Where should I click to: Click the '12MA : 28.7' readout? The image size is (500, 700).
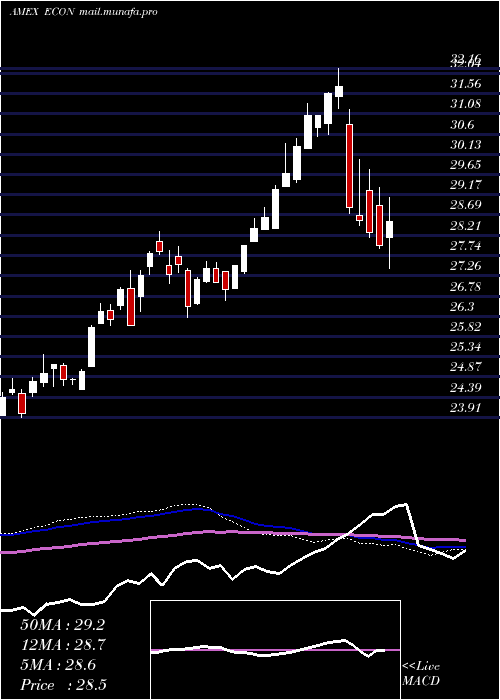click(62, 645)
